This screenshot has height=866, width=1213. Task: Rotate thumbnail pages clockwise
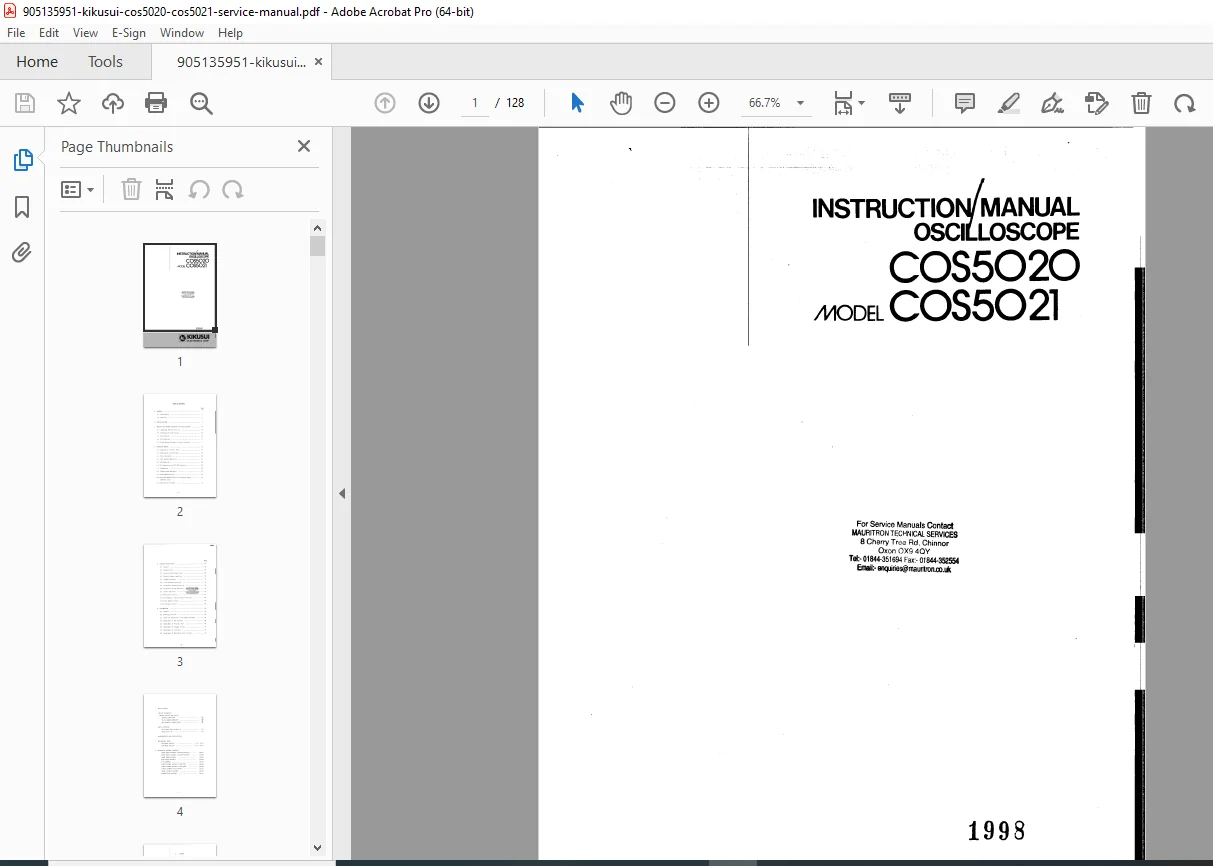(233, 190)
